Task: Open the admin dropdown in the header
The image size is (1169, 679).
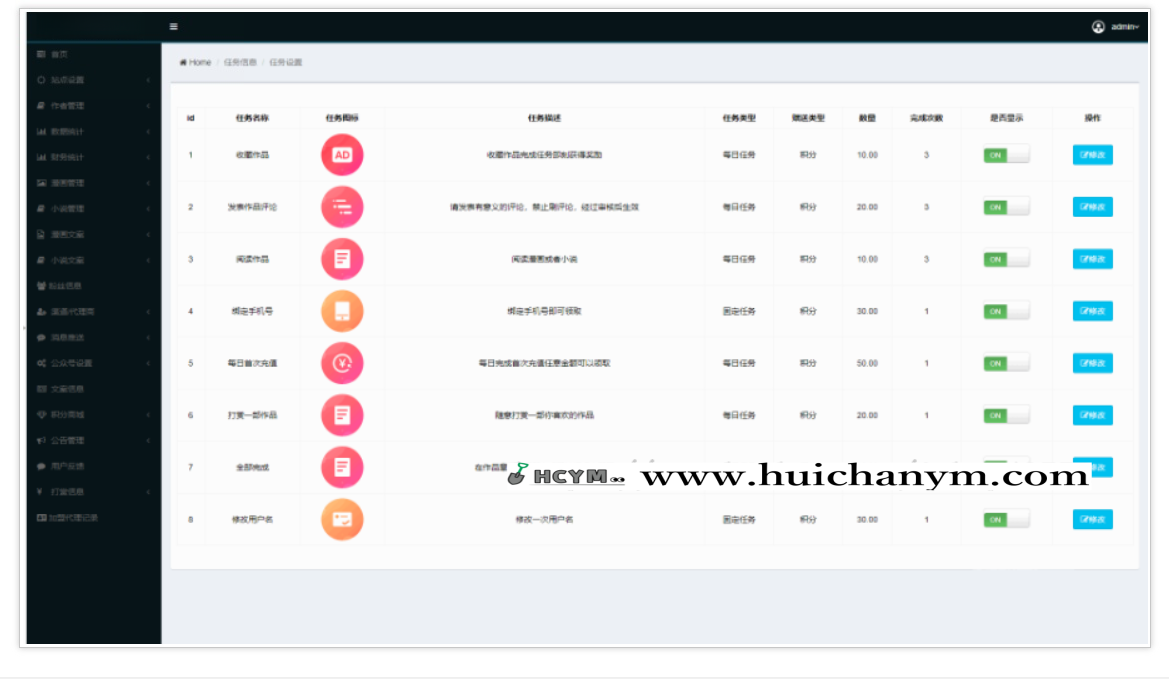Action: (x=1124, y=27)
